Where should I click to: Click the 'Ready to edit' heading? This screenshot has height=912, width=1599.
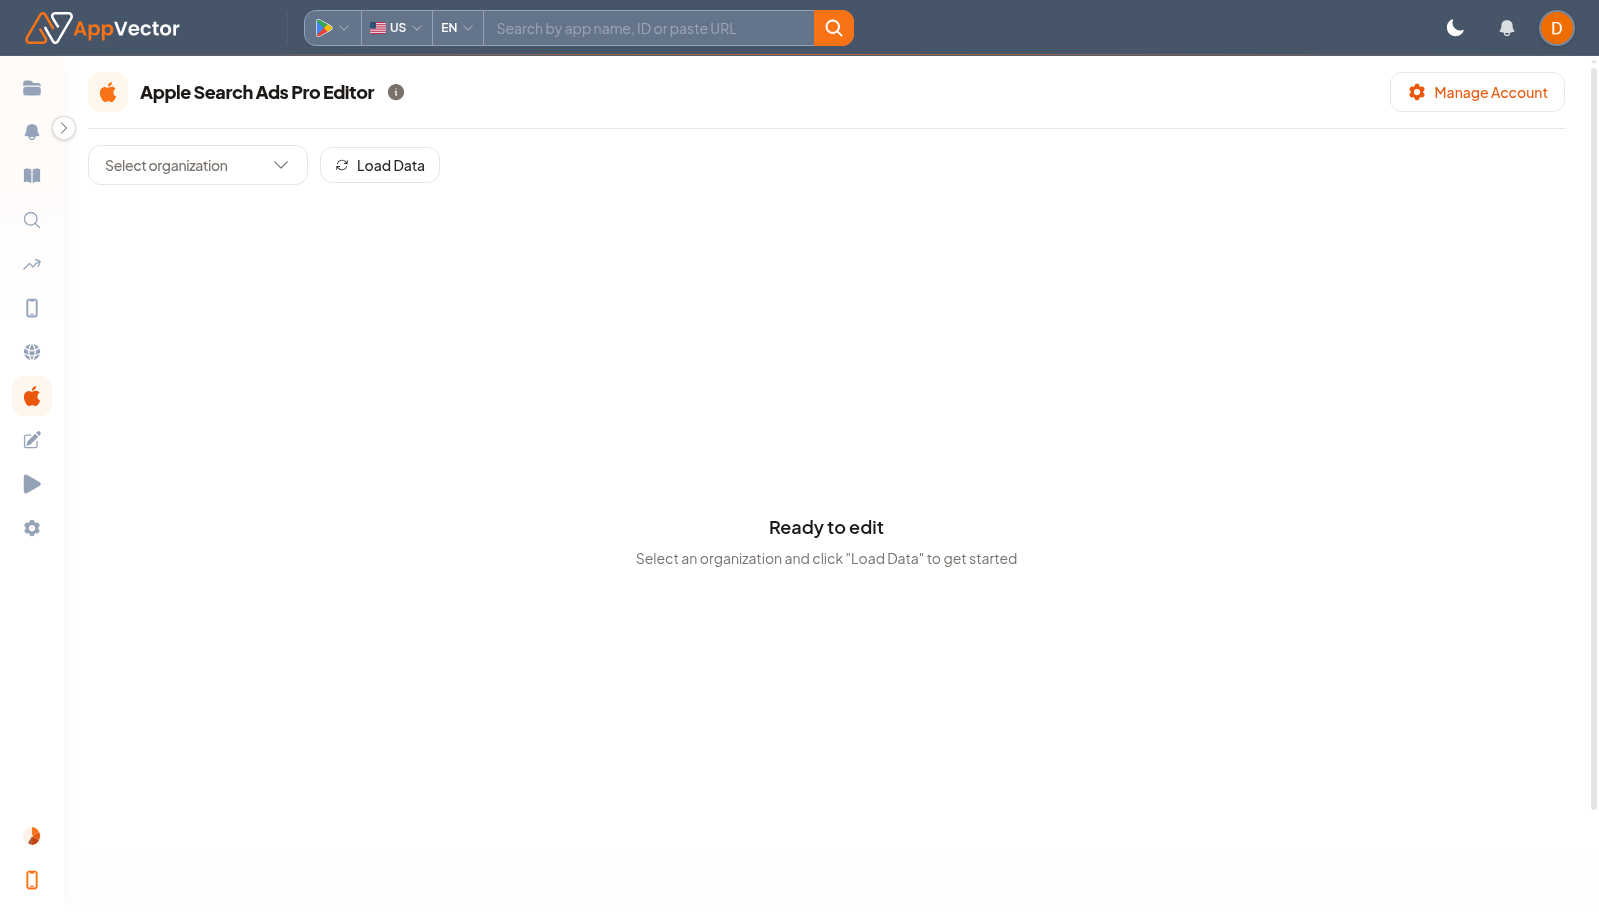(x=826, y=527)
